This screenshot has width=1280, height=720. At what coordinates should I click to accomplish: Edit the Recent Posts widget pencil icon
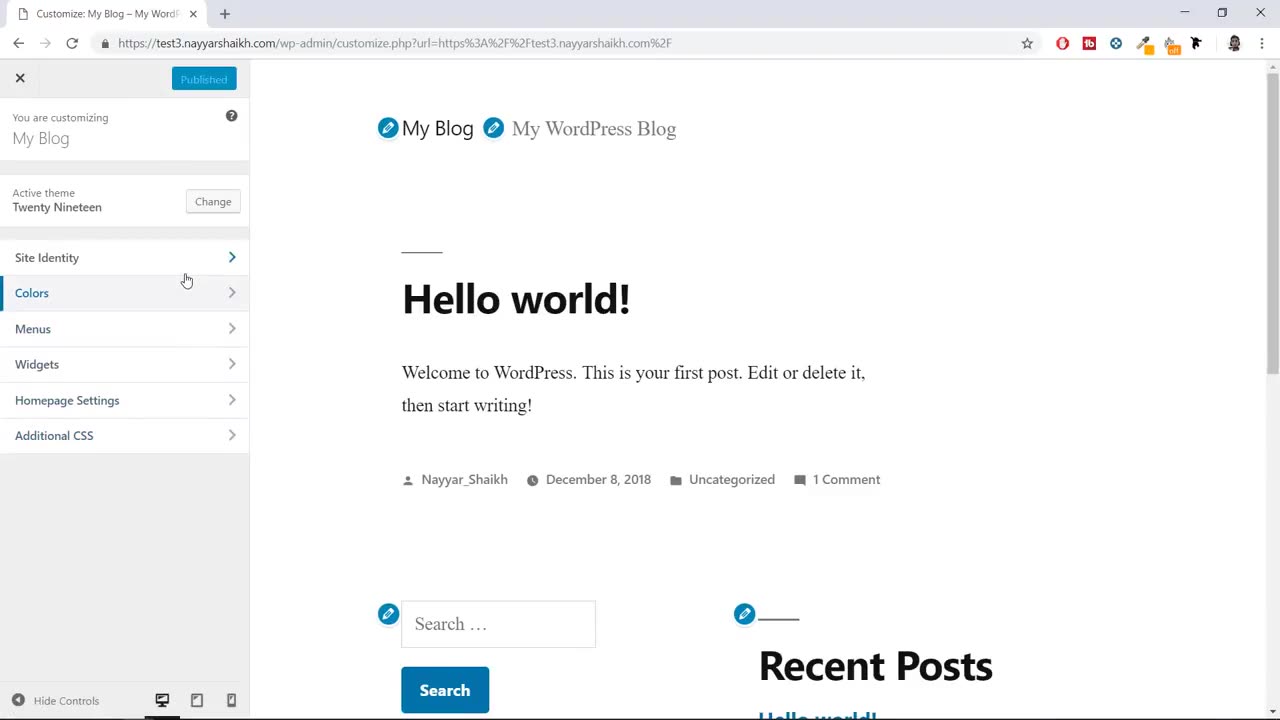(744, 614)
